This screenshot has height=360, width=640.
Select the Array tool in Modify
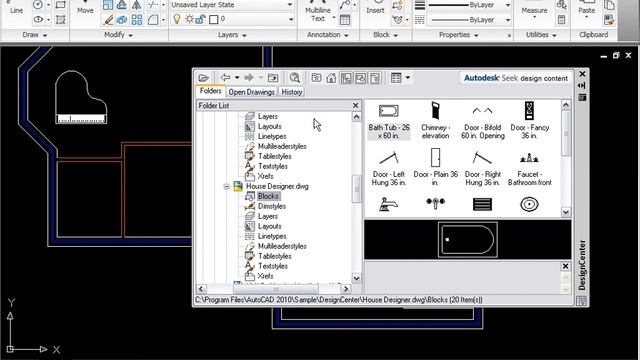coord(137,20)
